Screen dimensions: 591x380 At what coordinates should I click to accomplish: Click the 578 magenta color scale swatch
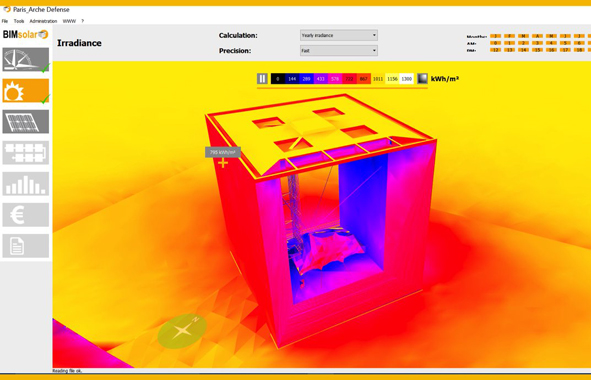[335, 79]
